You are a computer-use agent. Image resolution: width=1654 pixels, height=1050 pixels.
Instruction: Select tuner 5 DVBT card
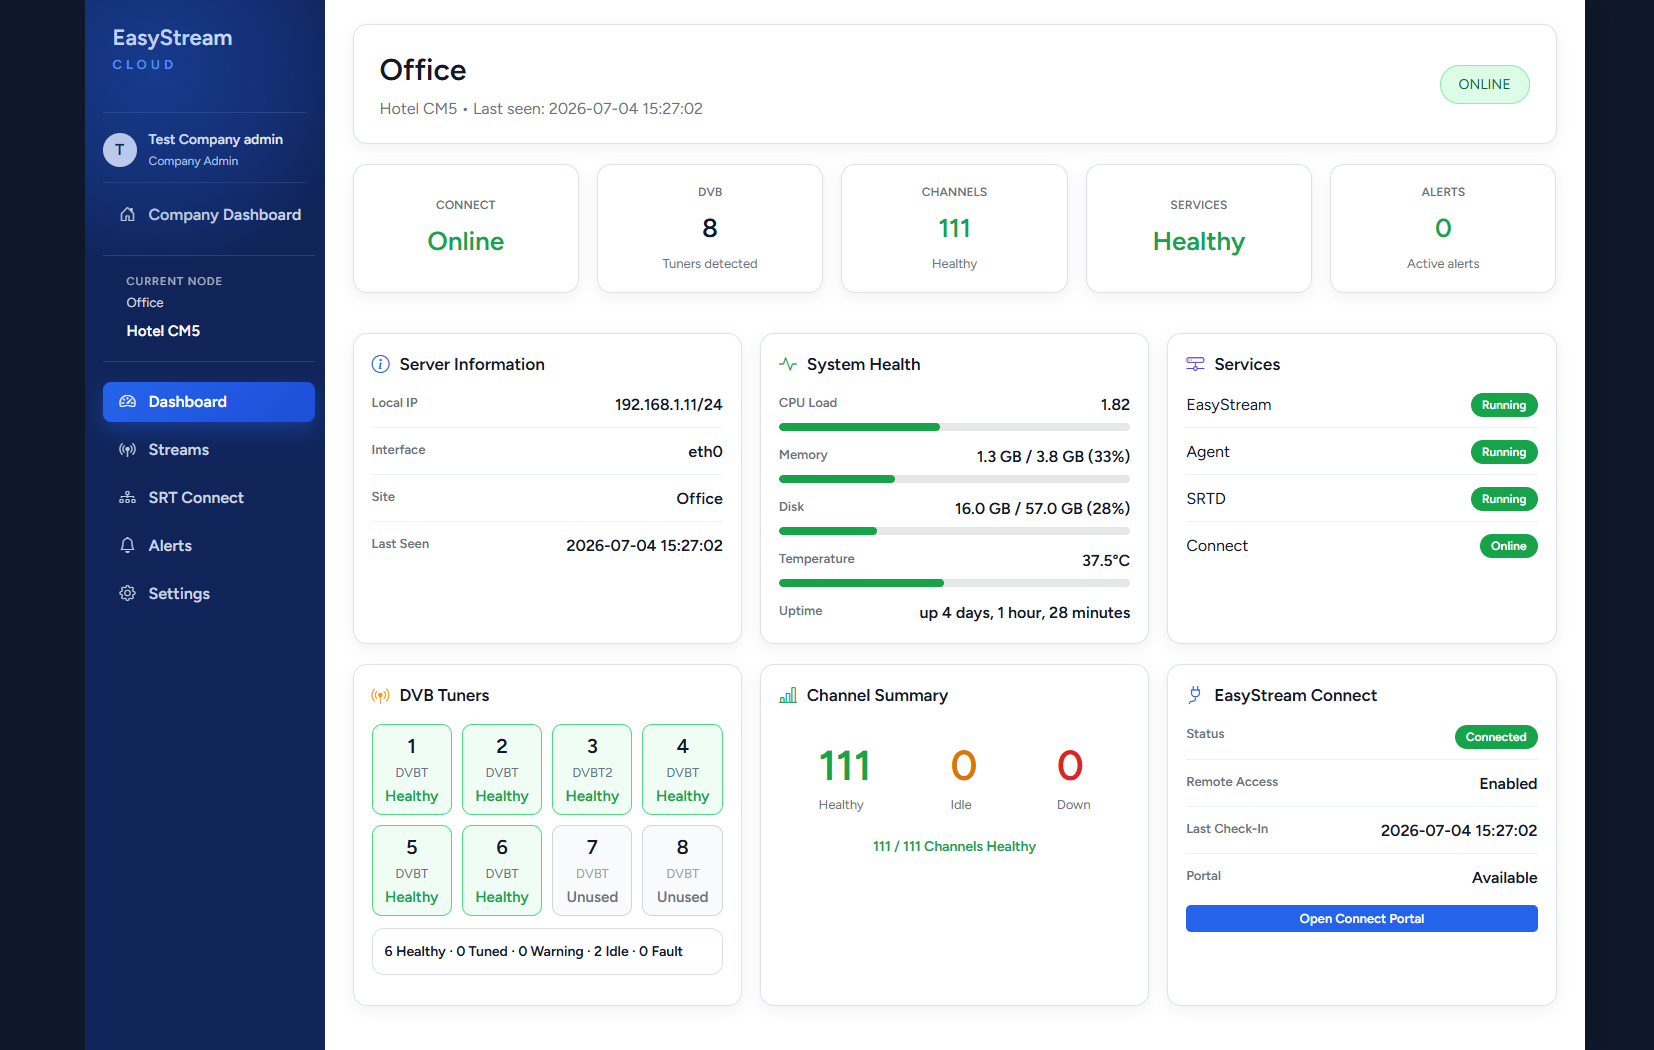pos(412,870)
